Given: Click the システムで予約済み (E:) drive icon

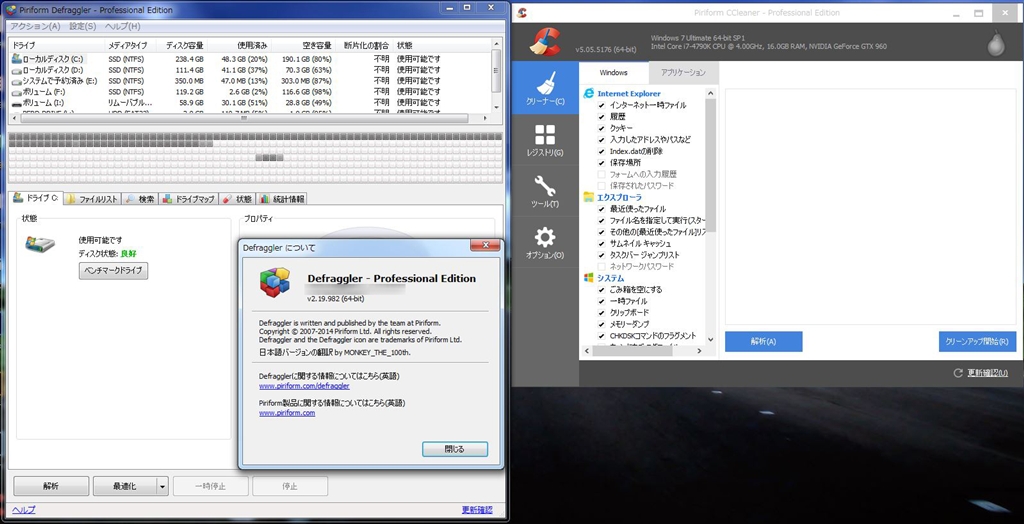Looking at the screenshot, I should (16, 81).
